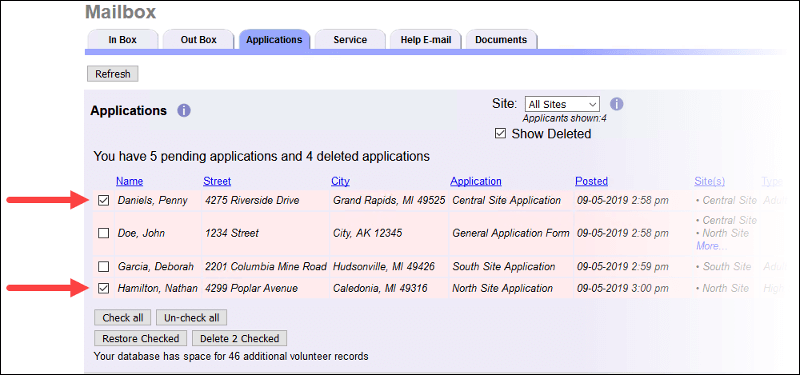Sort by the Posted column header
The height and width of the screenshot is (375, 800).
[x=591, y=181]
